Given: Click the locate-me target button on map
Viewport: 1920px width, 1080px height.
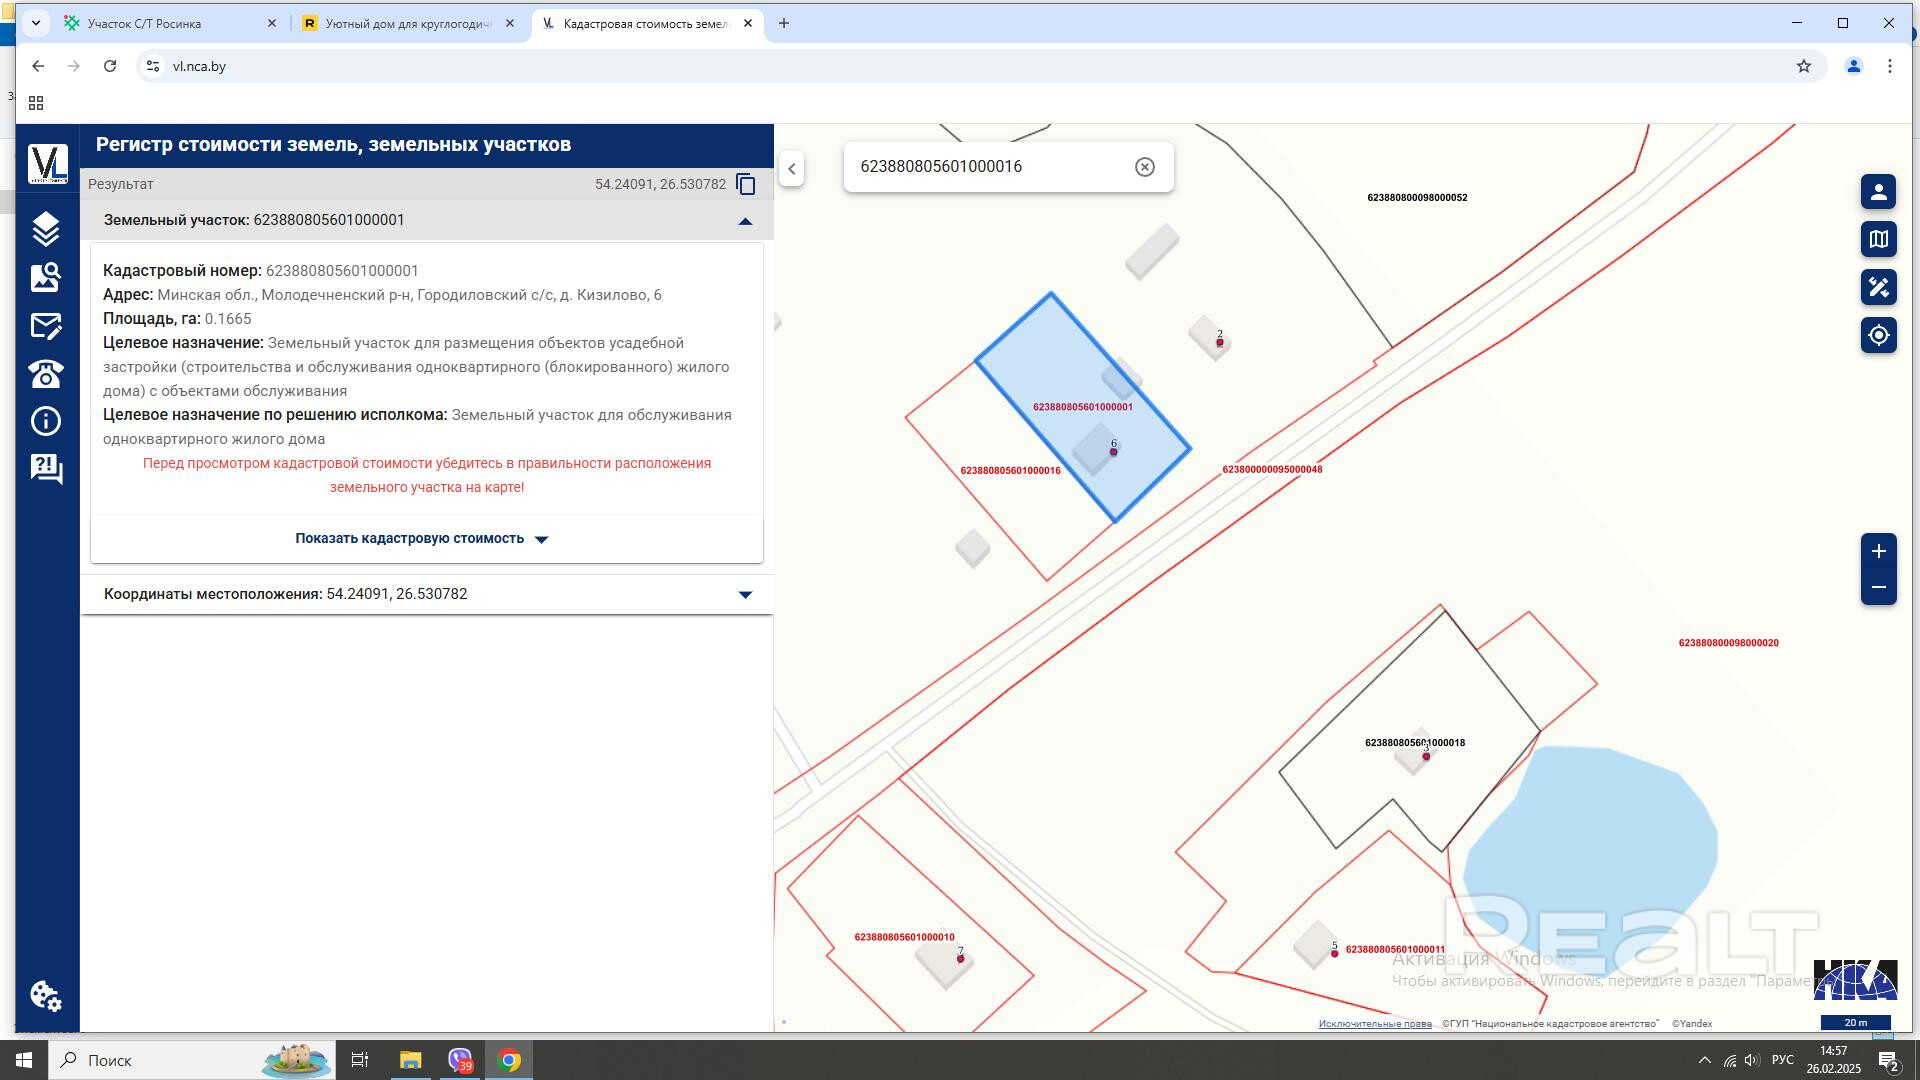Looking at the screenshot, I should click(1878, 335).
